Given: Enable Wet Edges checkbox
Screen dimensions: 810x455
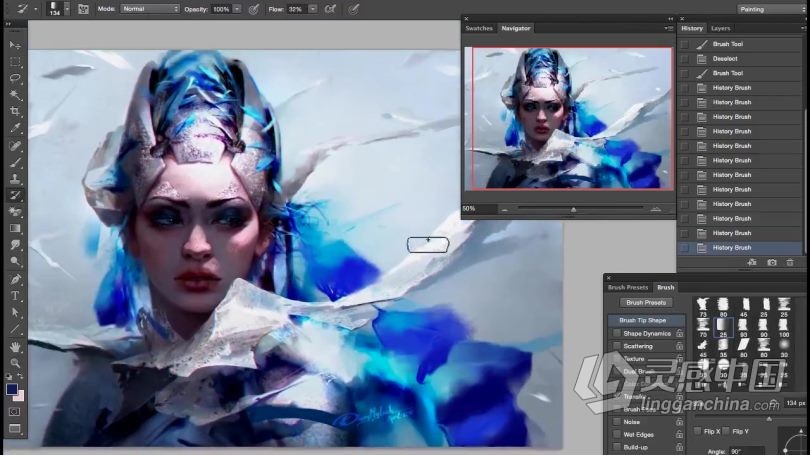Looking at the screenshot, I should tap(617, 434).
